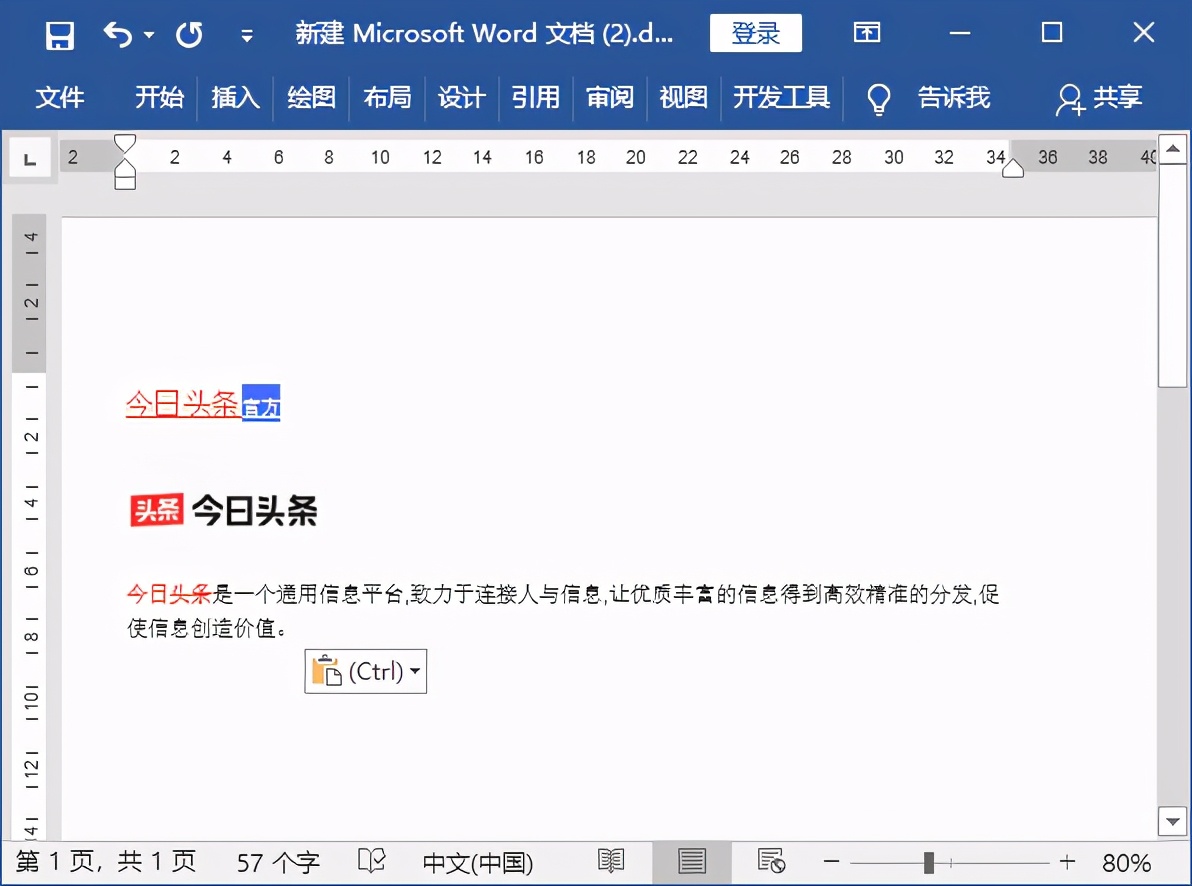Click the lightbulb Tell Me icon
This screenshot has width=1192, height=886.
[x=878, y=99]
